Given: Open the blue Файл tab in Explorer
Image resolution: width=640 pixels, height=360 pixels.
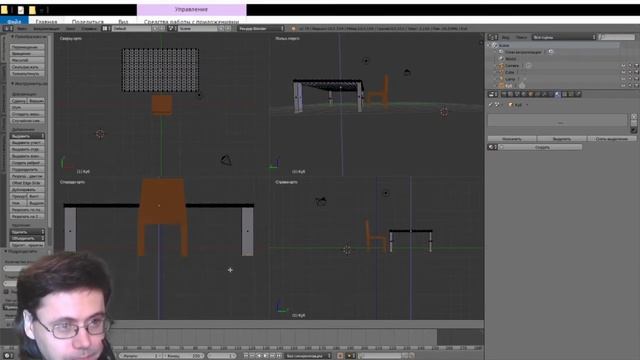Looking at the screenshot, I should click(14, 21).
